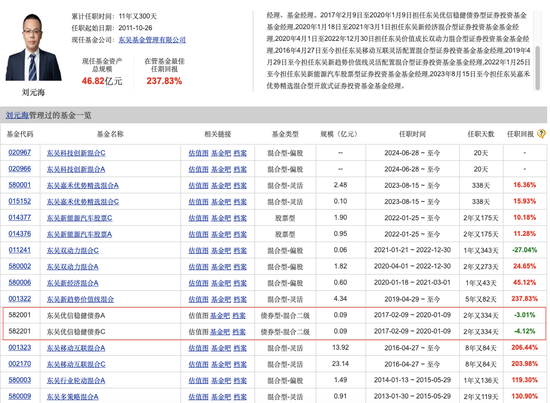This screenshot has height=403, width=550.
Task: Click the help question-mark icon beside 任职回报
Action: 541,134
